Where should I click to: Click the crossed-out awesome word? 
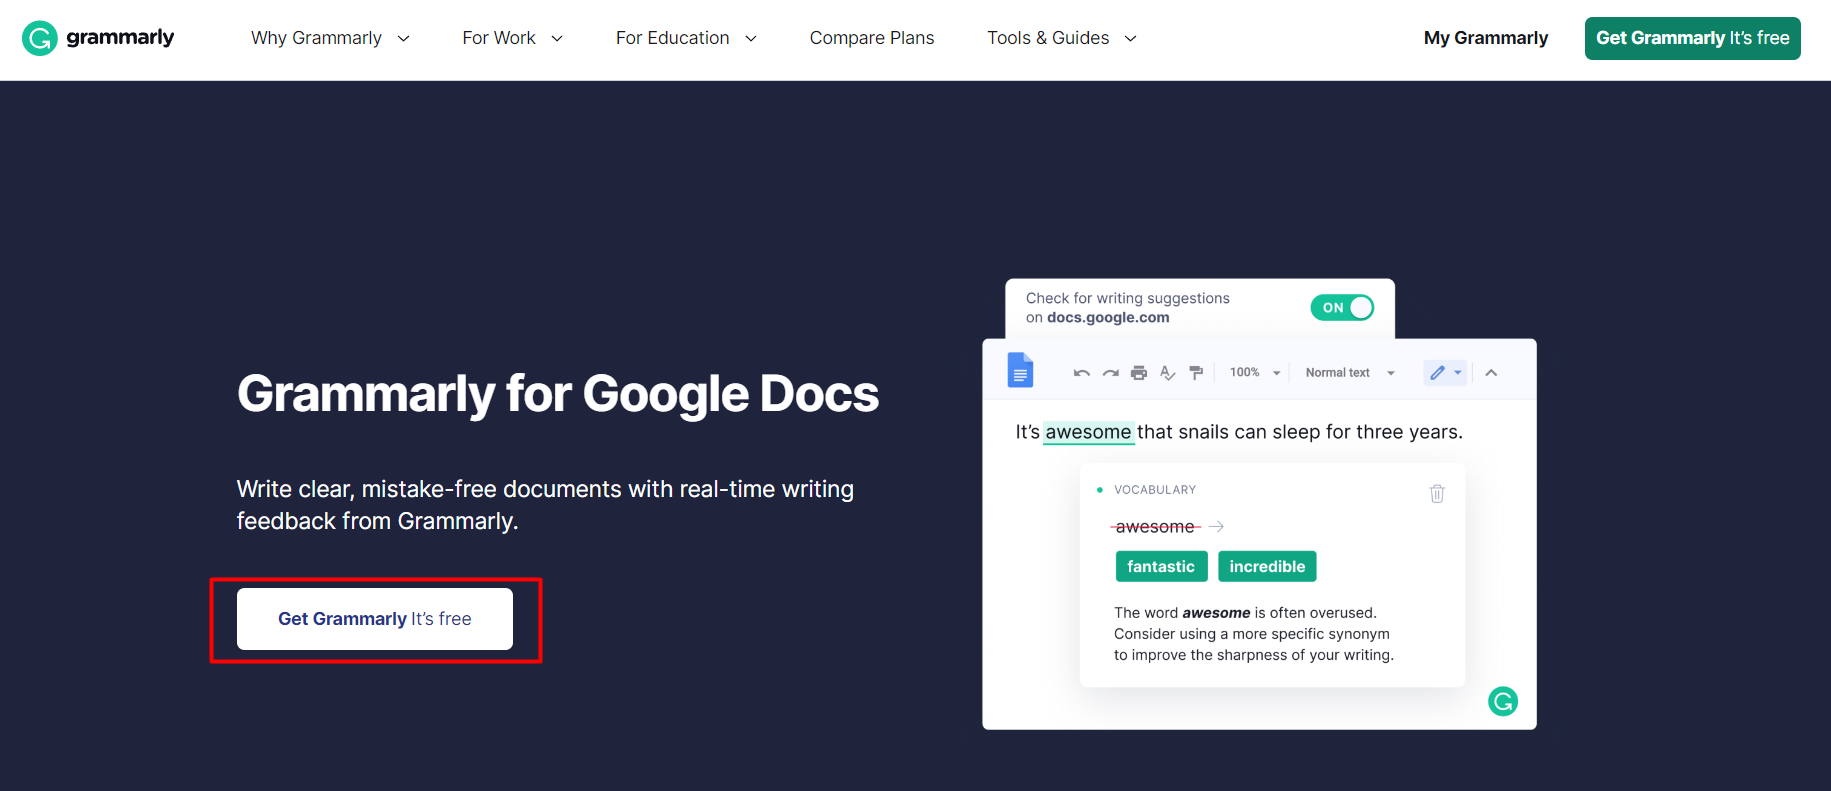click(x=1155, y=527)
